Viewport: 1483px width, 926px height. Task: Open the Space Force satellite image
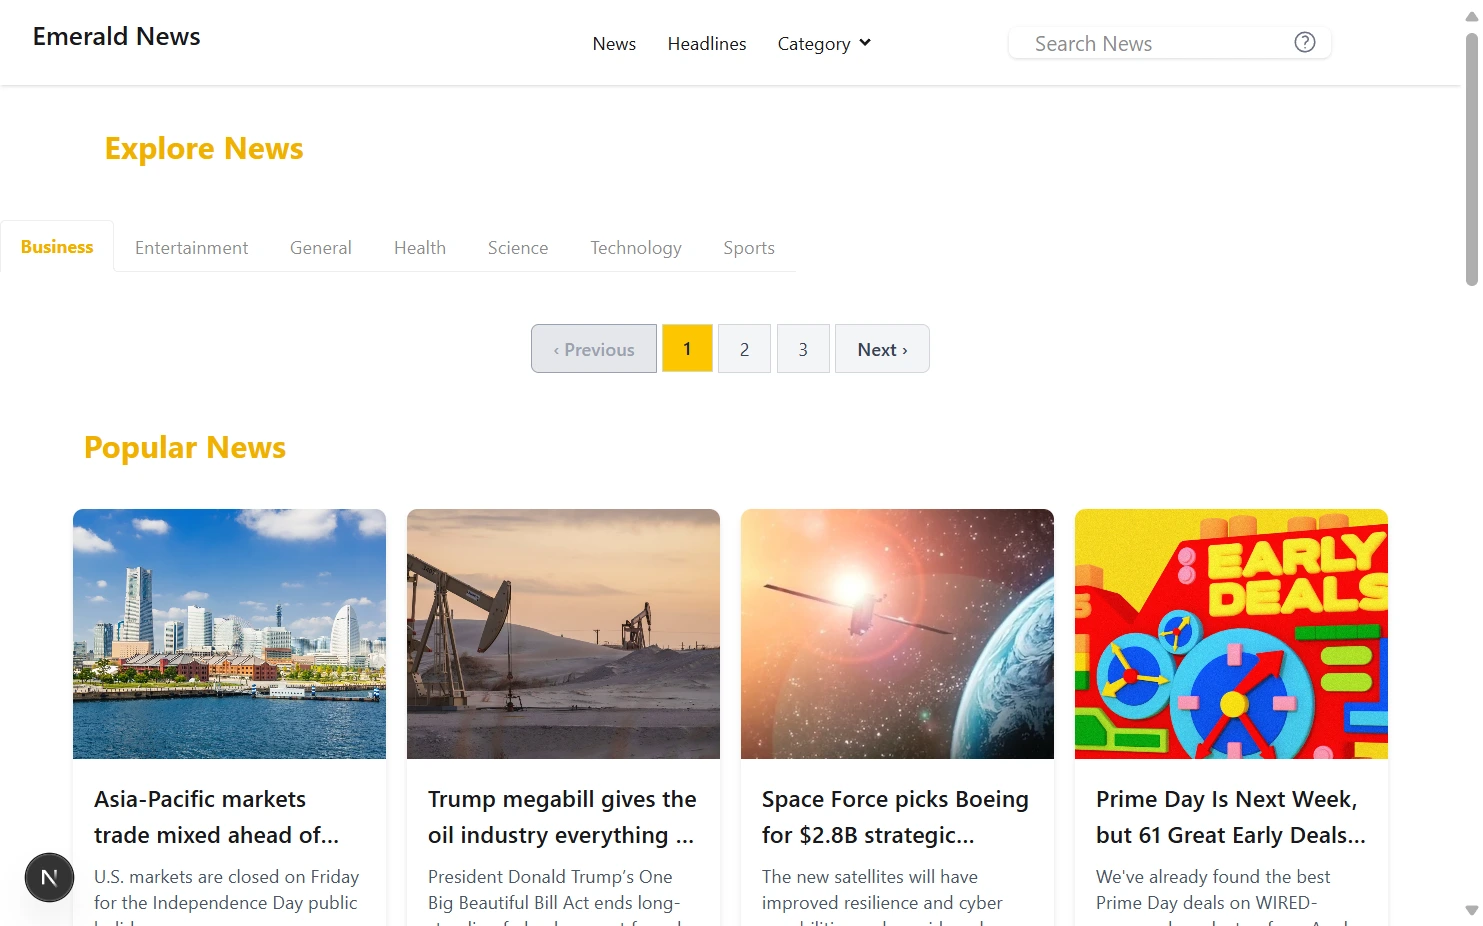tap(897, 634)
